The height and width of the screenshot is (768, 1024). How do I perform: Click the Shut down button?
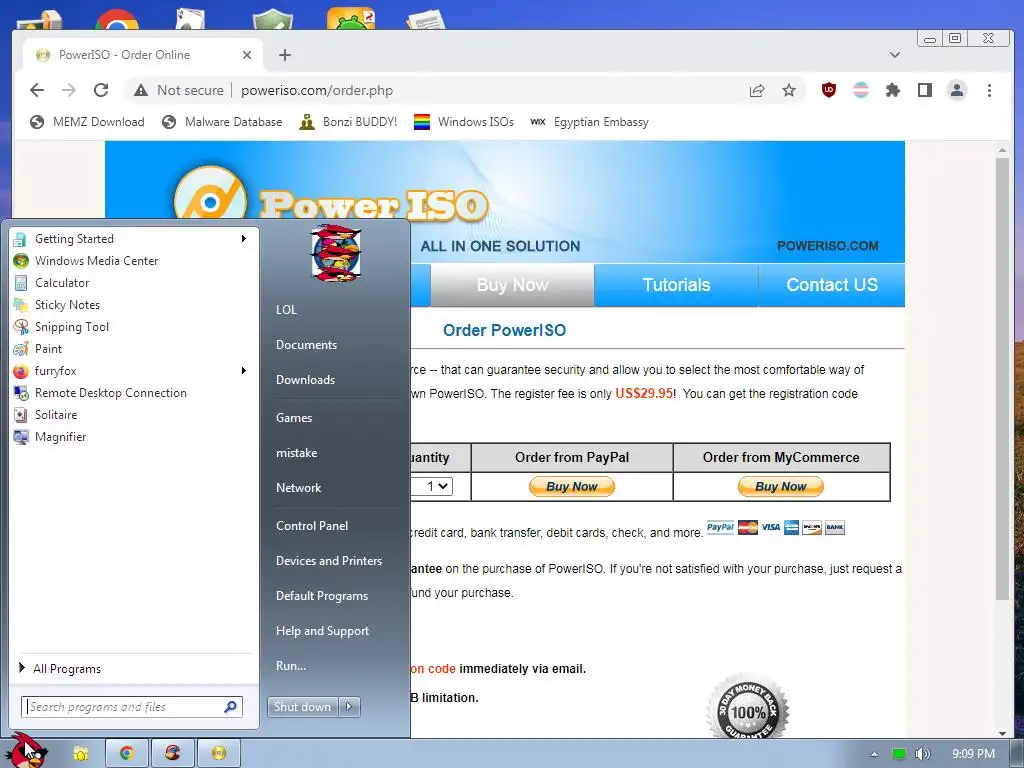pyautogui.click(x=302, y=707)
